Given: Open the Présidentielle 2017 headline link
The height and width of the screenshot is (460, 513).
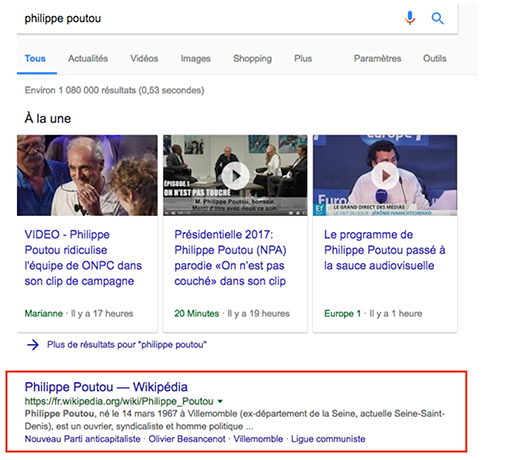Looking at the screenshot, I should (230, 258).
